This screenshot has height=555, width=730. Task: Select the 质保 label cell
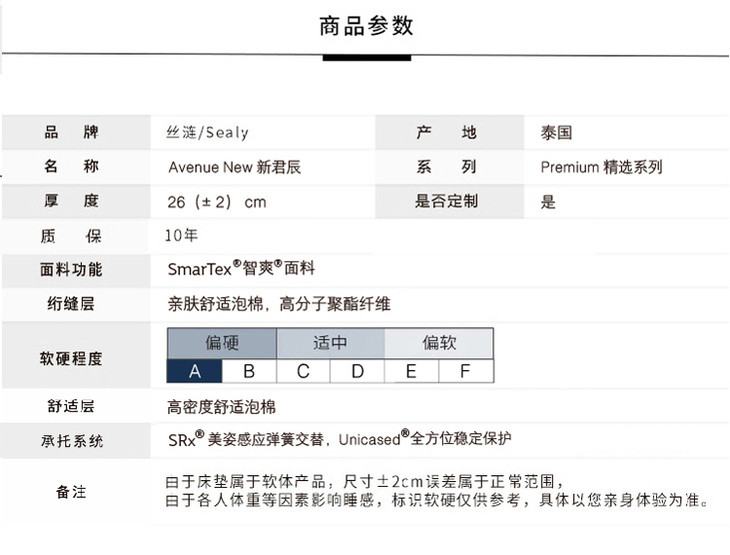[76, 236]
